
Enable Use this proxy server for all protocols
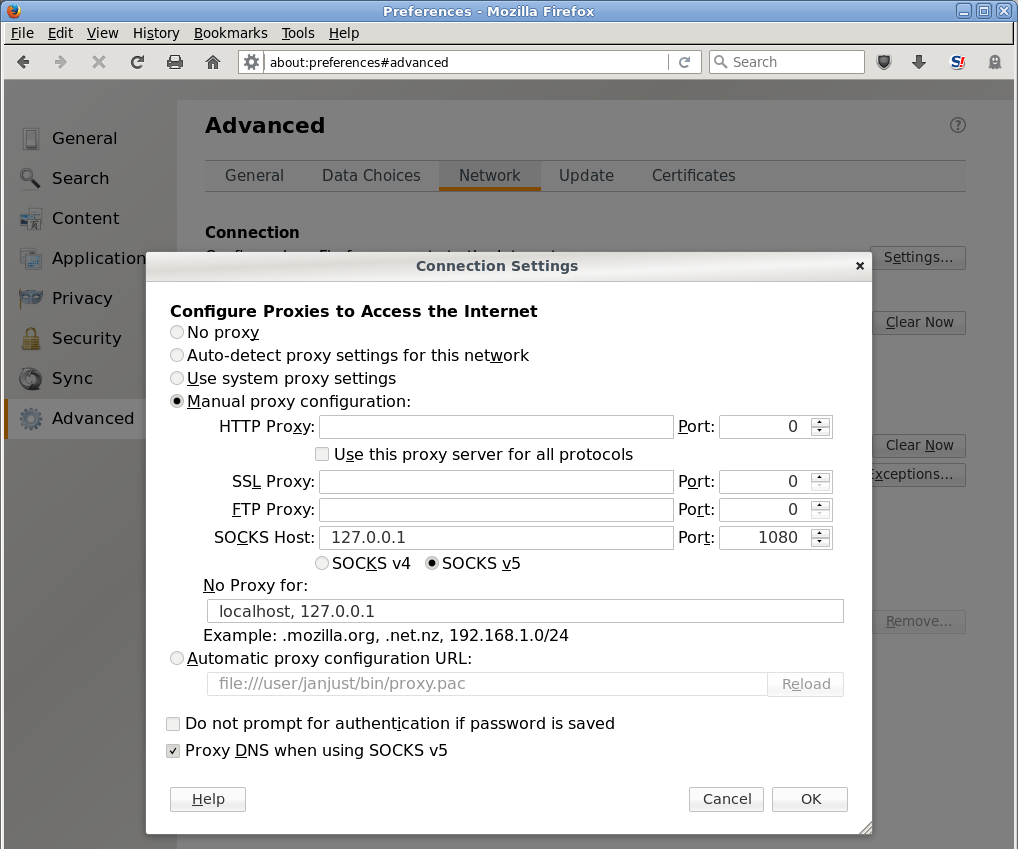[x=322, y=454]
